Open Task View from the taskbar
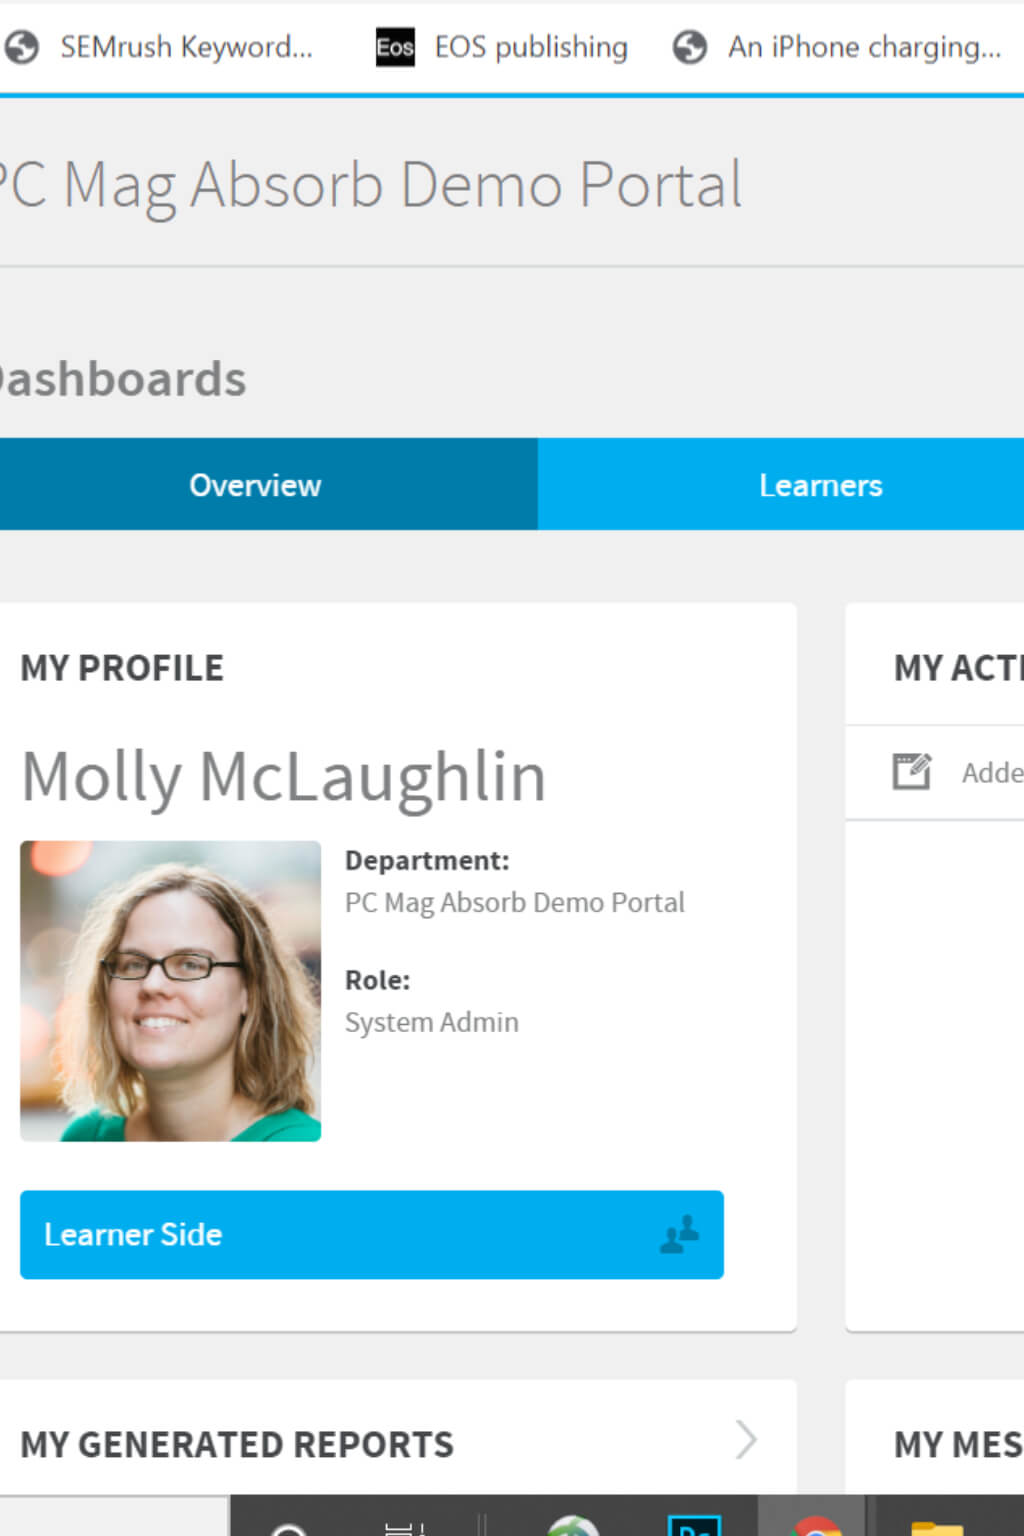Viewport: 1024px width, 1536px height. 404,1527
